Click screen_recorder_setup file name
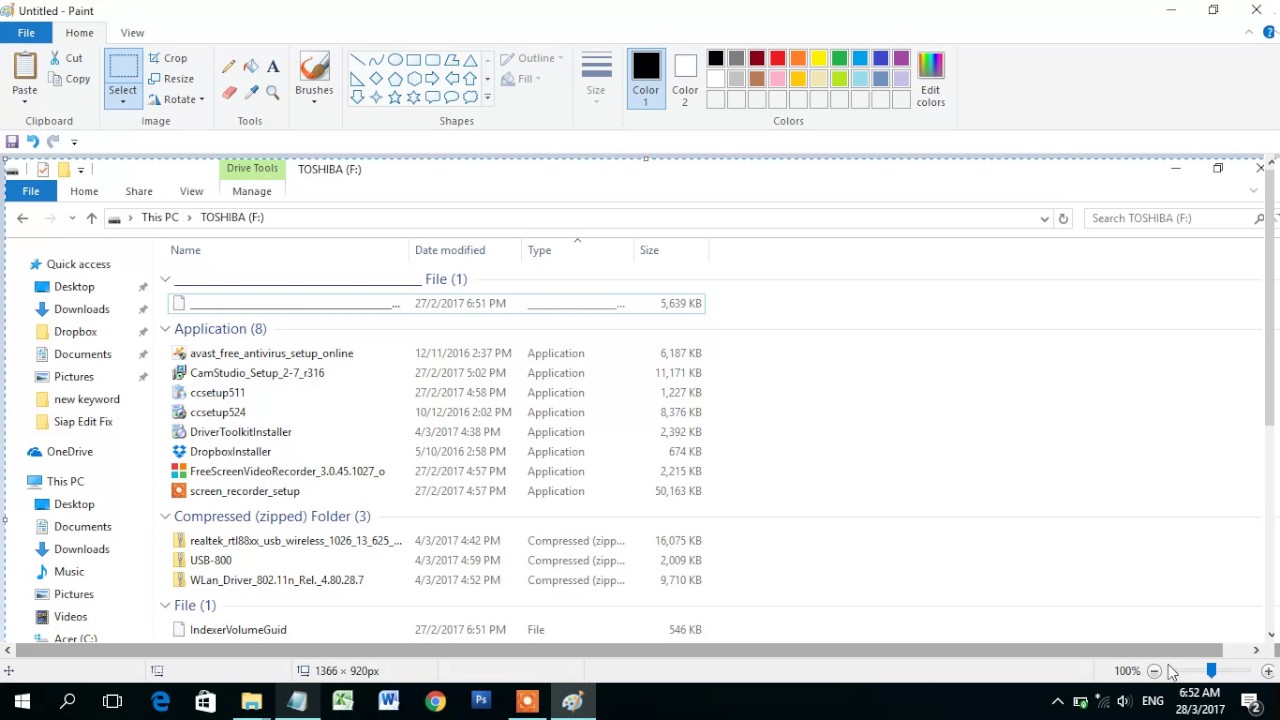The image size is (1280, 720). tap(245, 491)
